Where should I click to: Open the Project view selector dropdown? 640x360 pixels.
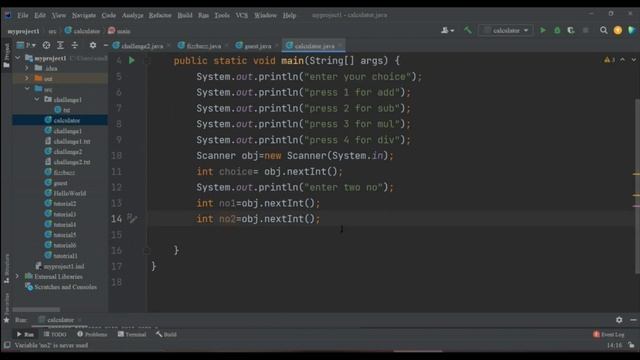25,45
